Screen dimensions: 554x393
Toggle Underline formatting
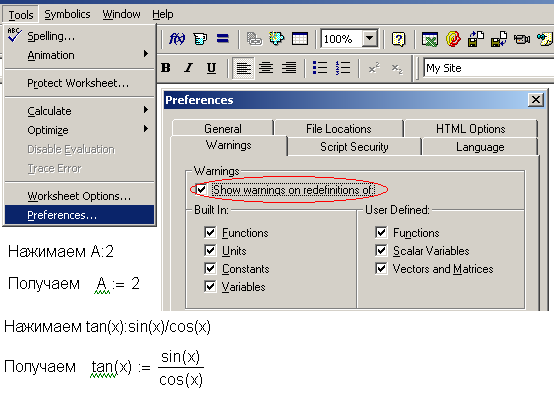pyautogui.click(x=211, y=68)
